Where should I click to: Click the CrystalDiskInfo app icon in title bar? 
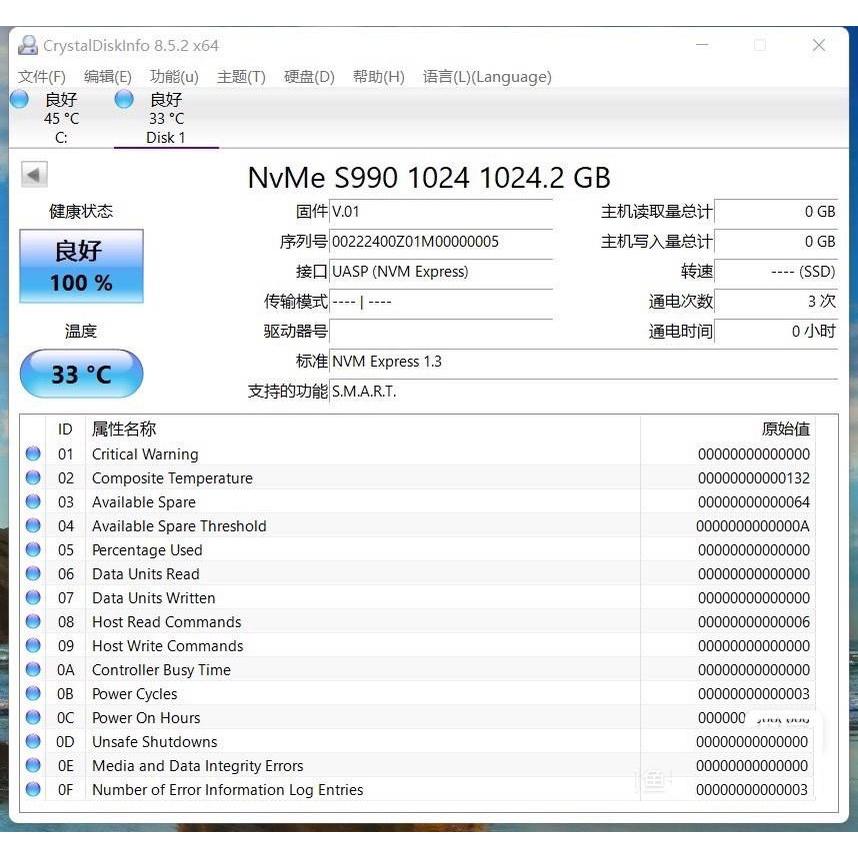point(28,45)
